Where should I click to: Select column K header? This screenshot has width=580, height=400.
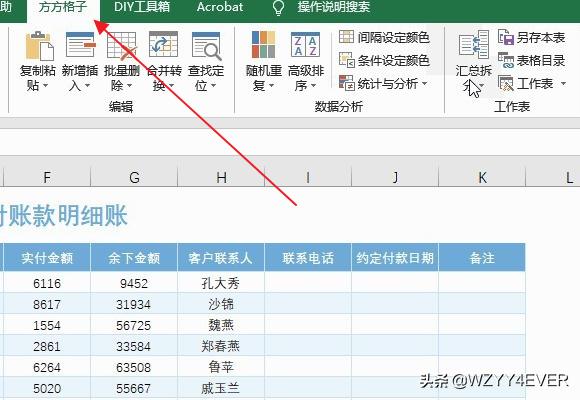482,177
